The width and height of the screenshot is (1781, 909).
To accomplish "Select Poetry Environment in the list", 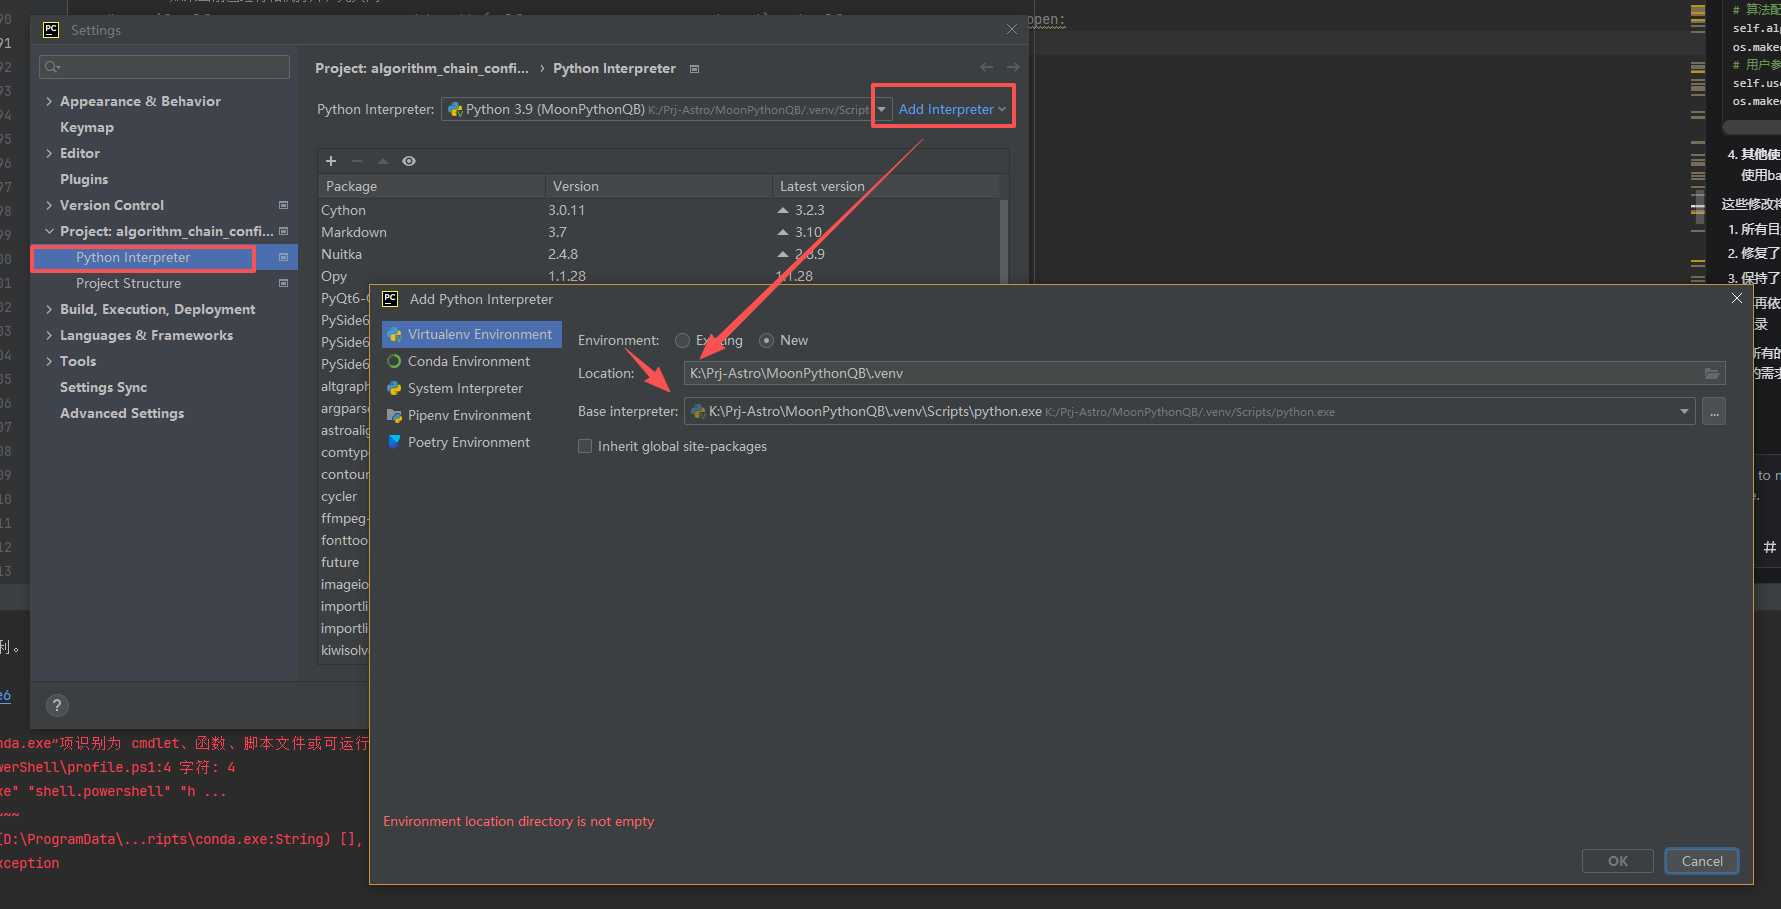I will click(x=471, y=442).
